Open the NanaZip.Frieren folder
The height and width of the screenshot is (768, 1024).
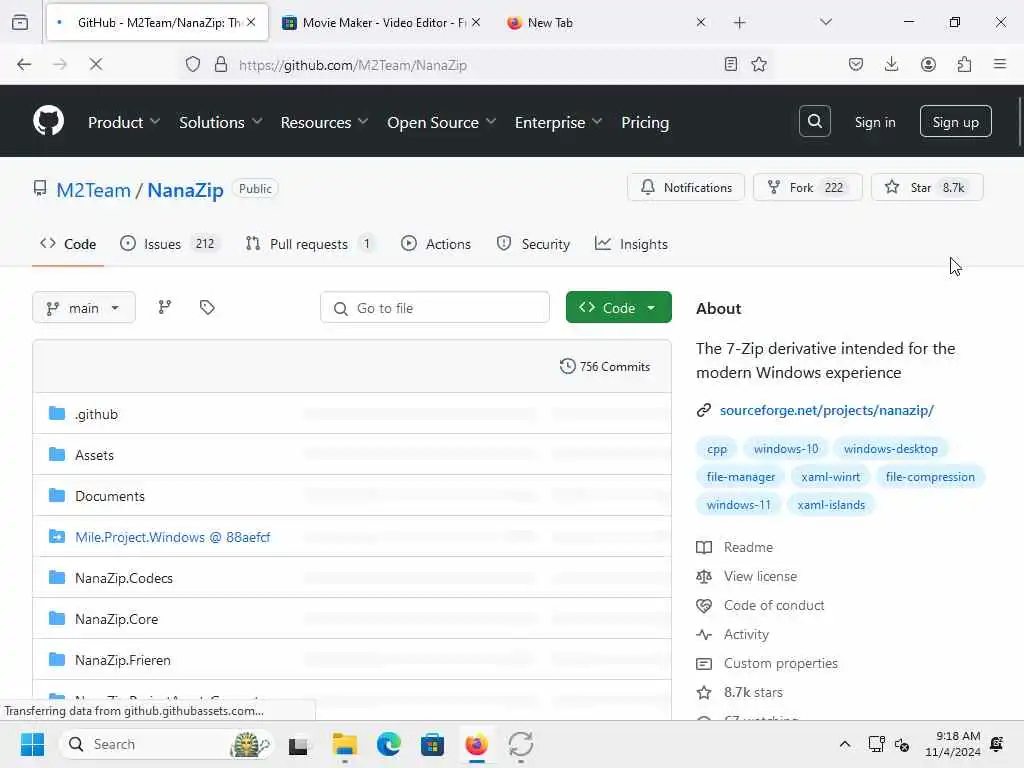coord(123,660)
